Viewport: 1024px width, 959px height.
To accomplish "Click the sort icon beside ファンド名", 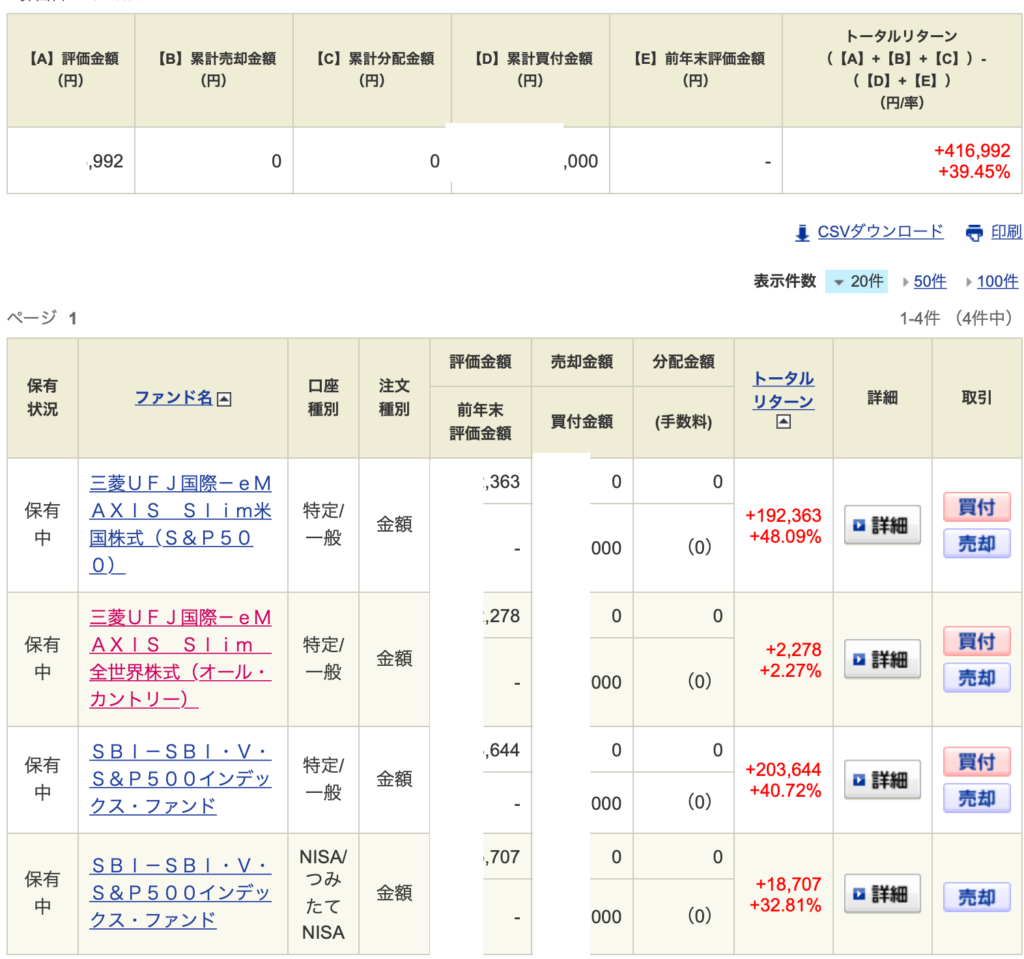I will 224,398.
